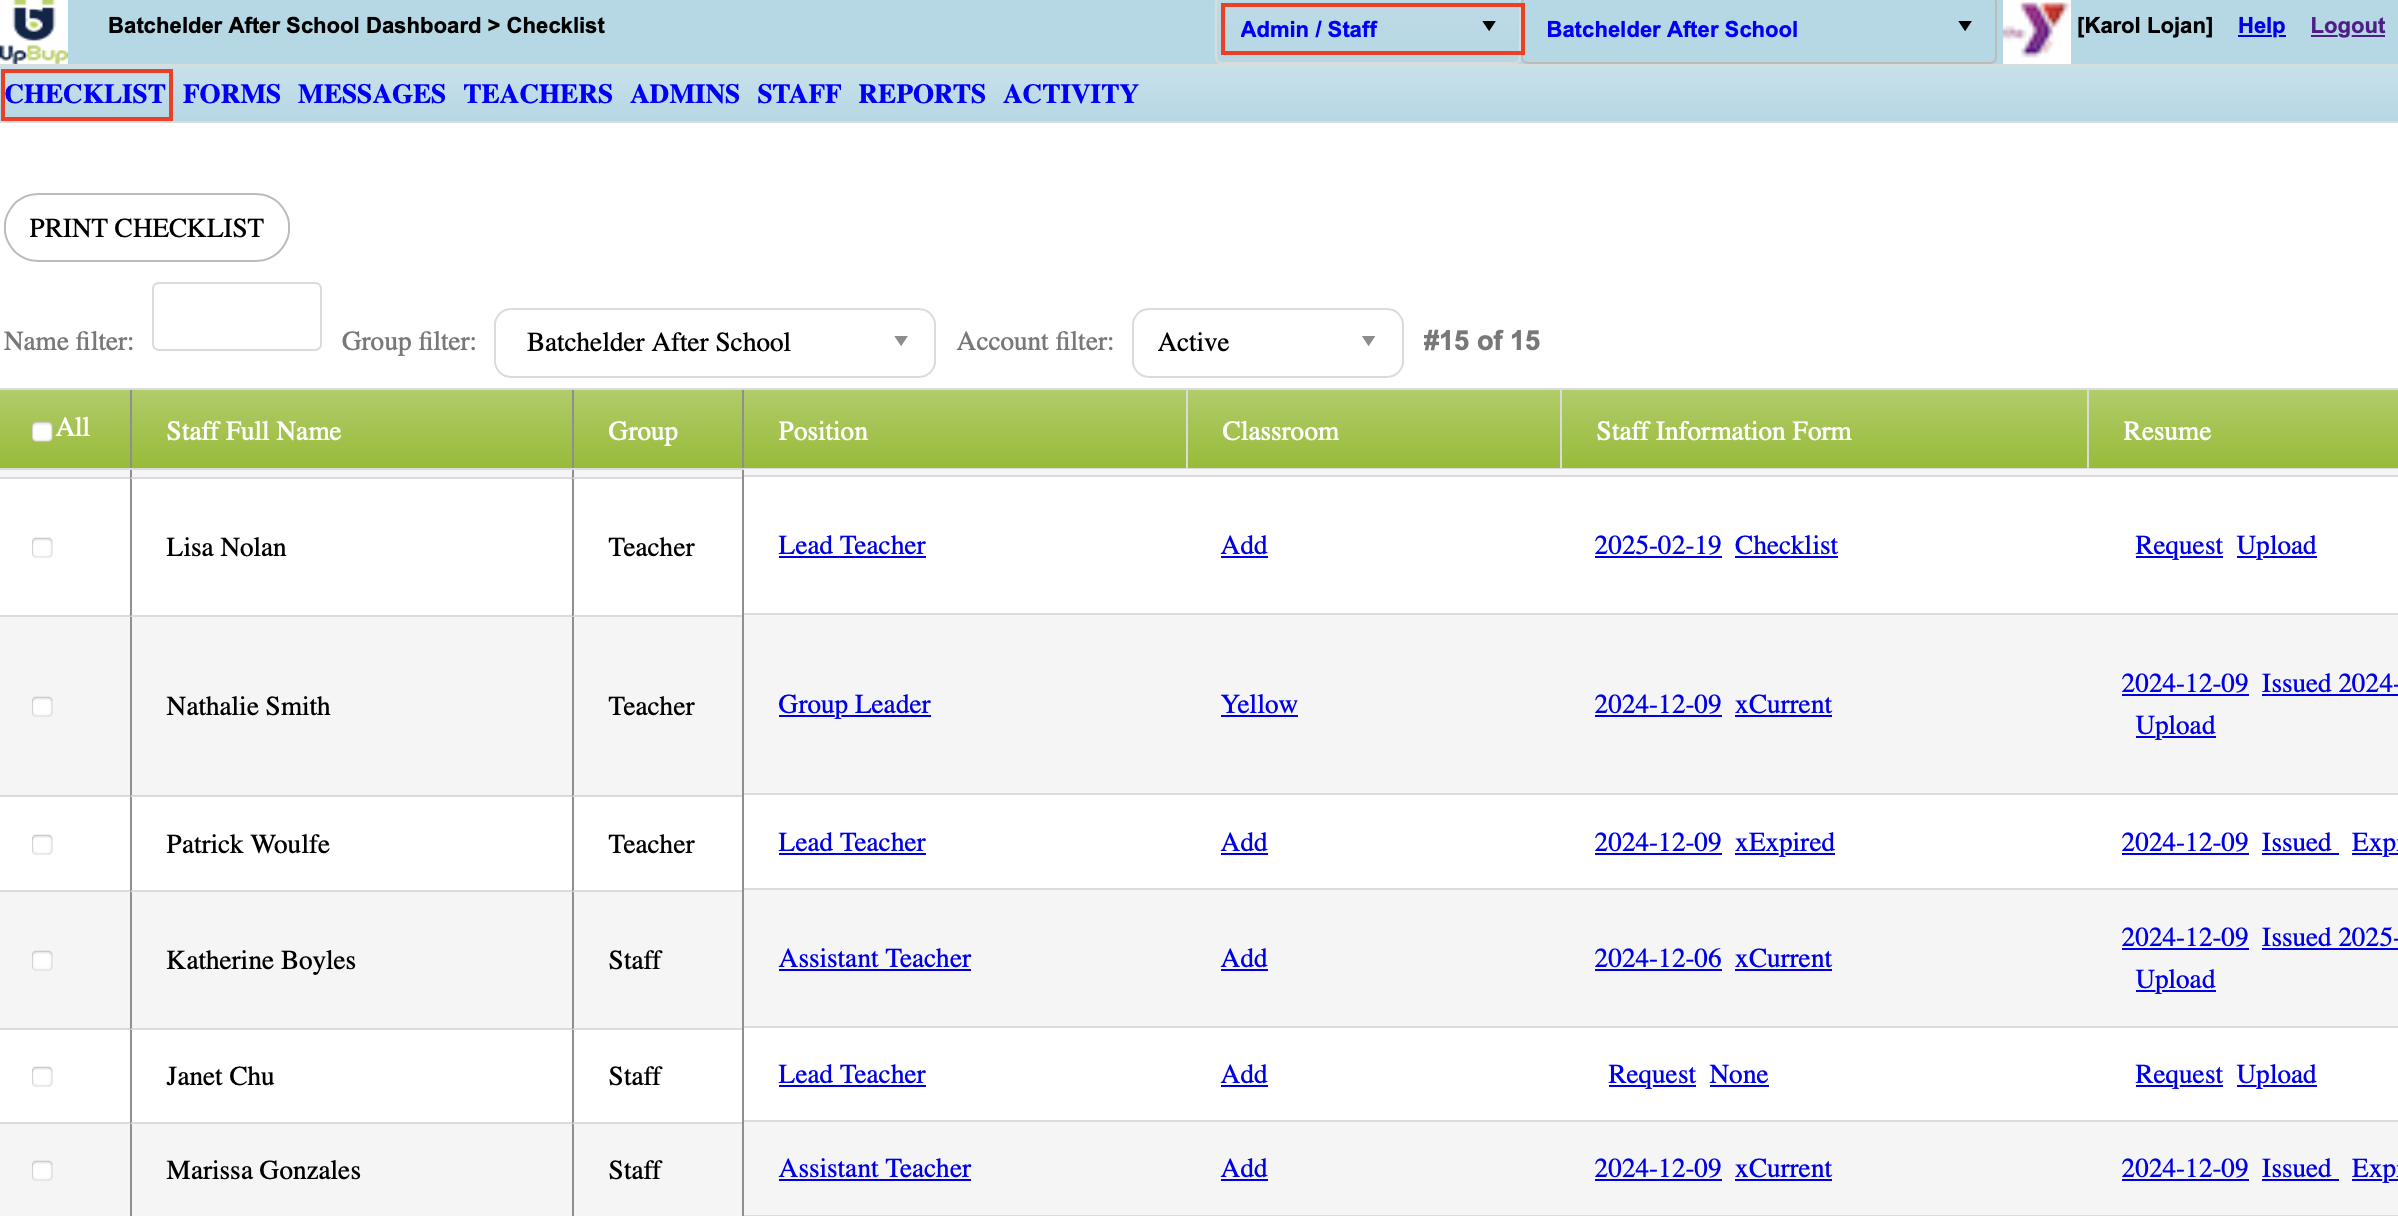2398x1216 pixels.
Task: Click the Logout link
Action: (x=2346, y=26)
